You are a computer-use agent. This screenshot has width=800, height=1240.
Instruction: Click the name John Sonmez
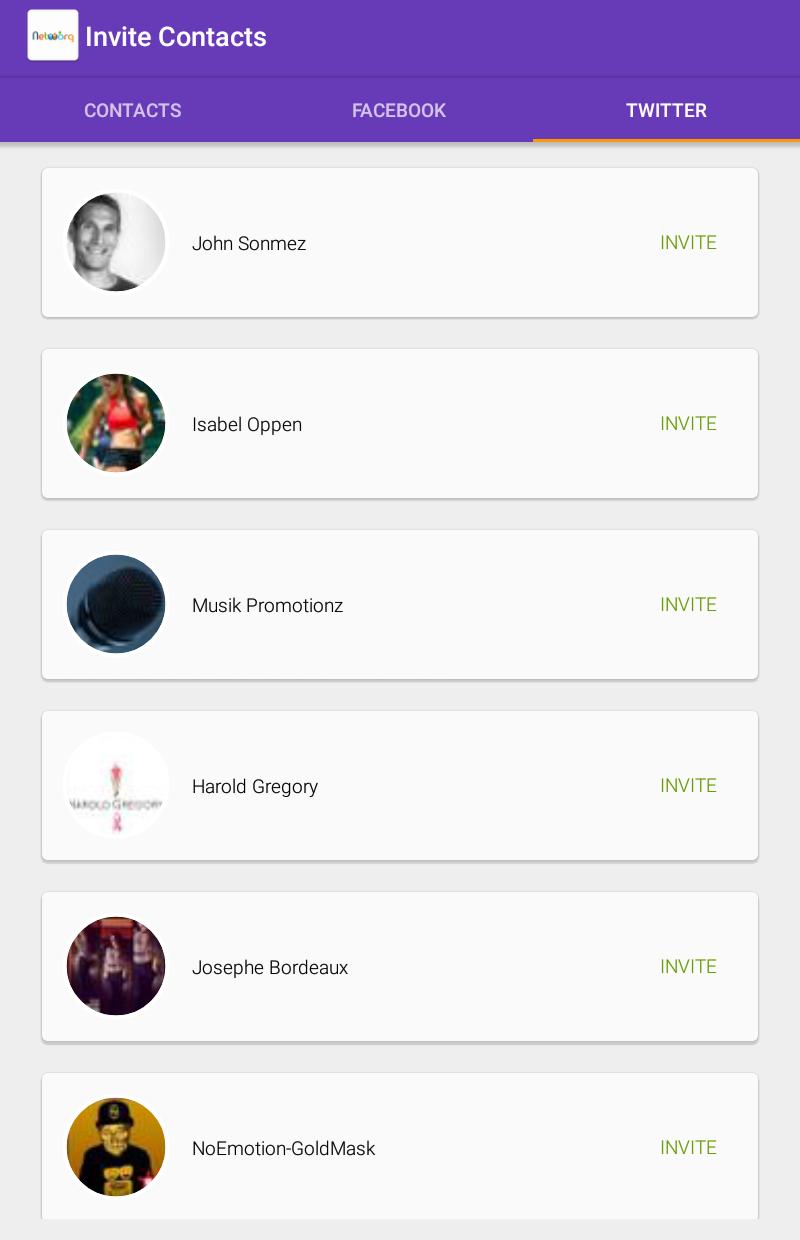[x=249, y=244]
